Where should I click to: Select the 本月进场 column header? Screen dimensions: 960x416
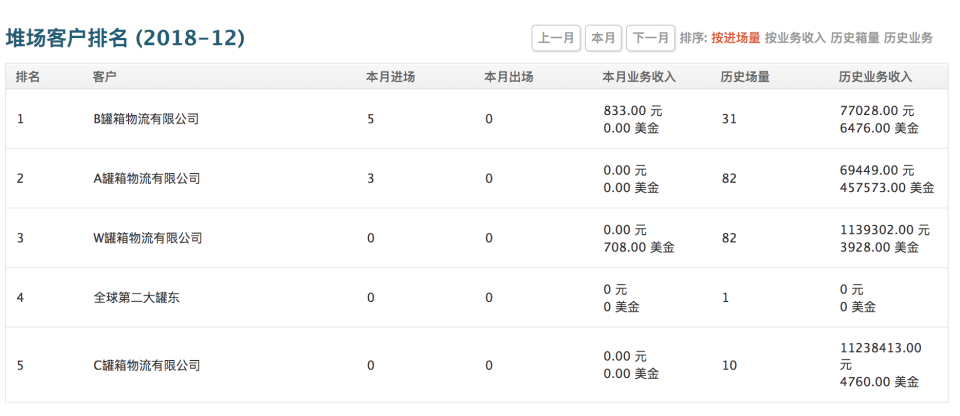[390, 77]
